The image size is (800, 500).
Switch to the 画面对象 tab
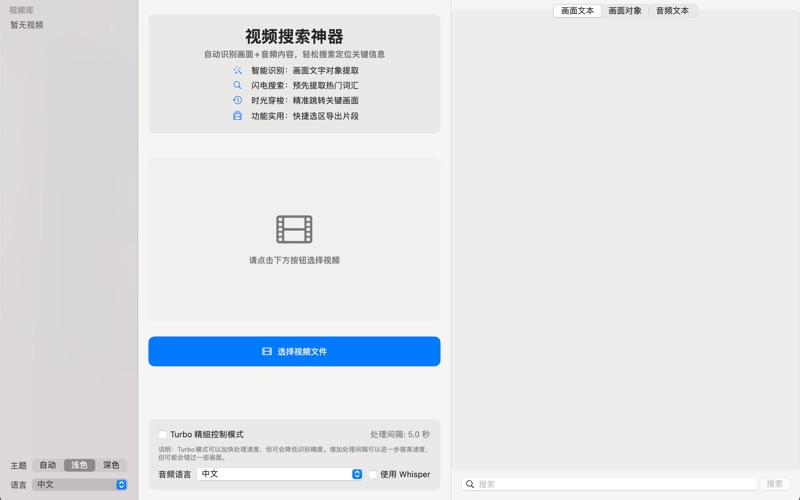coord(624,11)
